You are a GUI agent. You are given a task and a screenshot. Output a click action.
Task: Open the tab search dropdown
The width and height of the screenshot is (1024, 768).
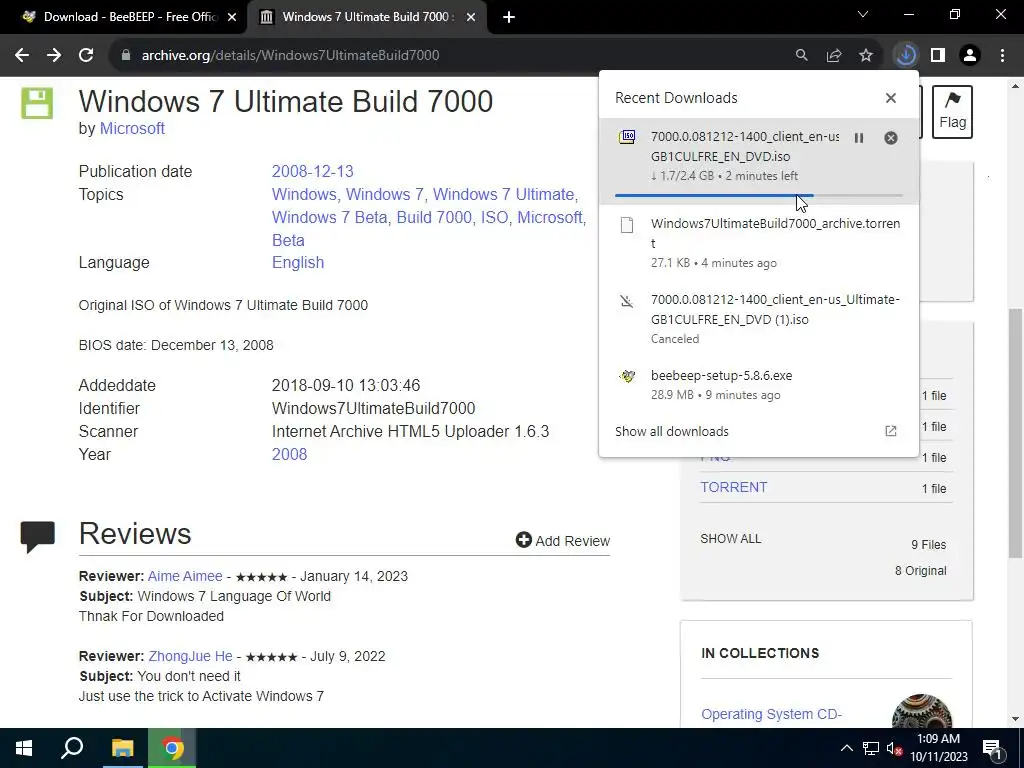[863, 14]
